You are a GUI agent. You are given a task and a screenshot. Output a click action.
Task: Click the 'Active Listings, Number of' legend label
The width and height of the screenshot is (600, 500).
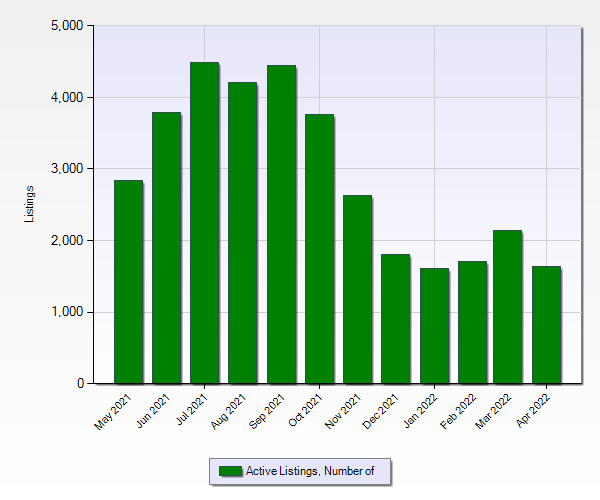point(310,471)
